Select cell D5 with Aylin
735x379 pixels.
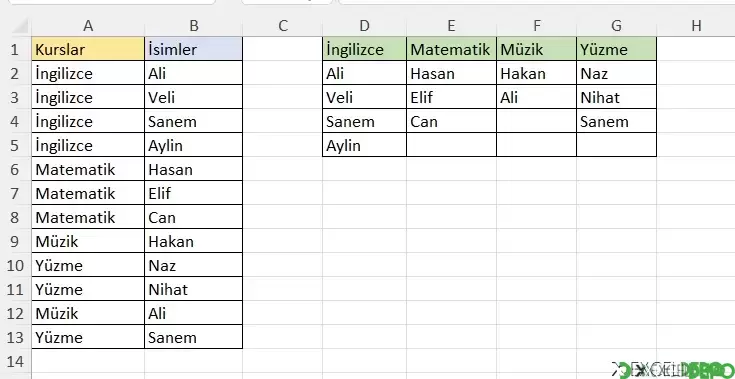[x=365, y=145]
